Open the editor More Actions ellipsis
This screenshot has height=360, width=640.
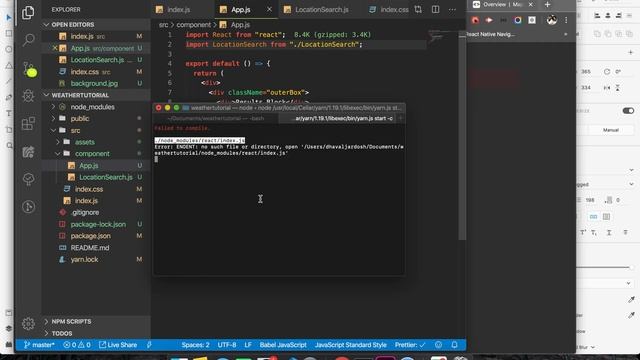tap(452, 9)
